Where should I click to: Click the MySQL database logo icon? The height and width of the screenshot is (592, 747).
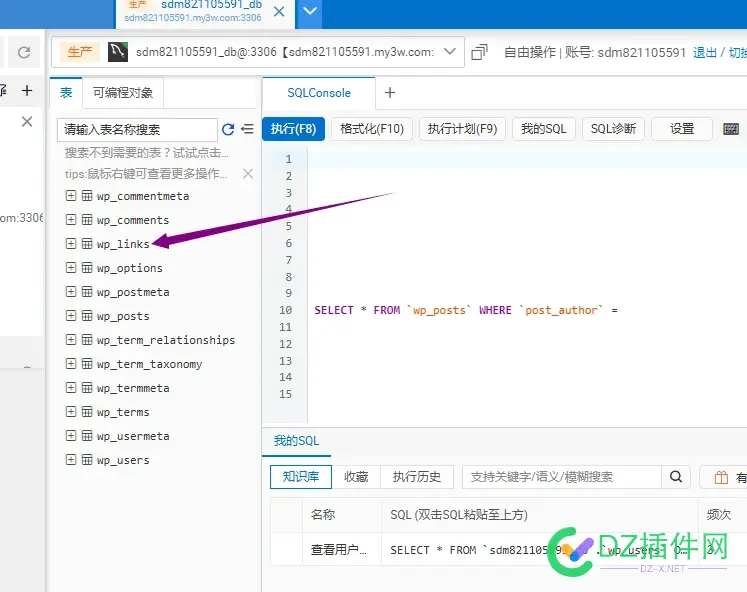[118, 52]
